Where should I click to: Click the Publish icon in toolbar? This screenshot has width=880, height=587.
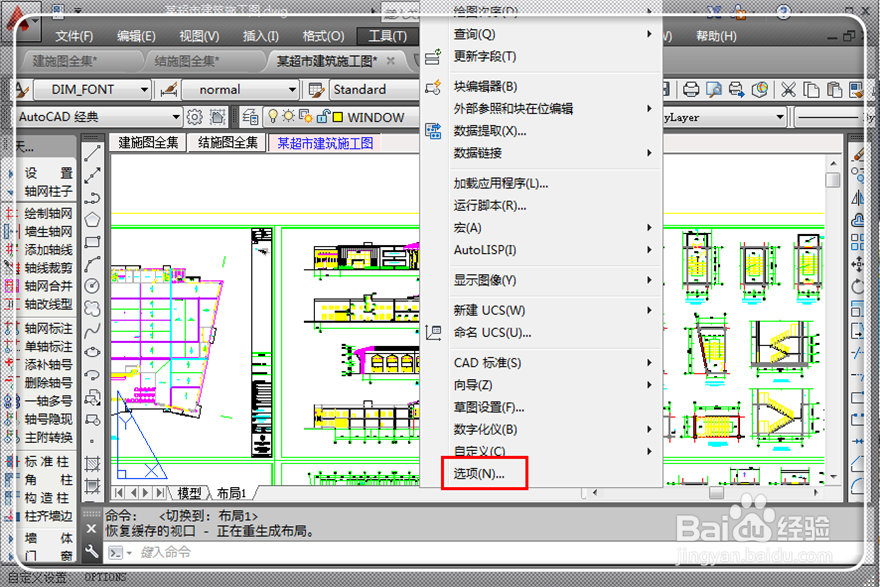tap(736, 89)
